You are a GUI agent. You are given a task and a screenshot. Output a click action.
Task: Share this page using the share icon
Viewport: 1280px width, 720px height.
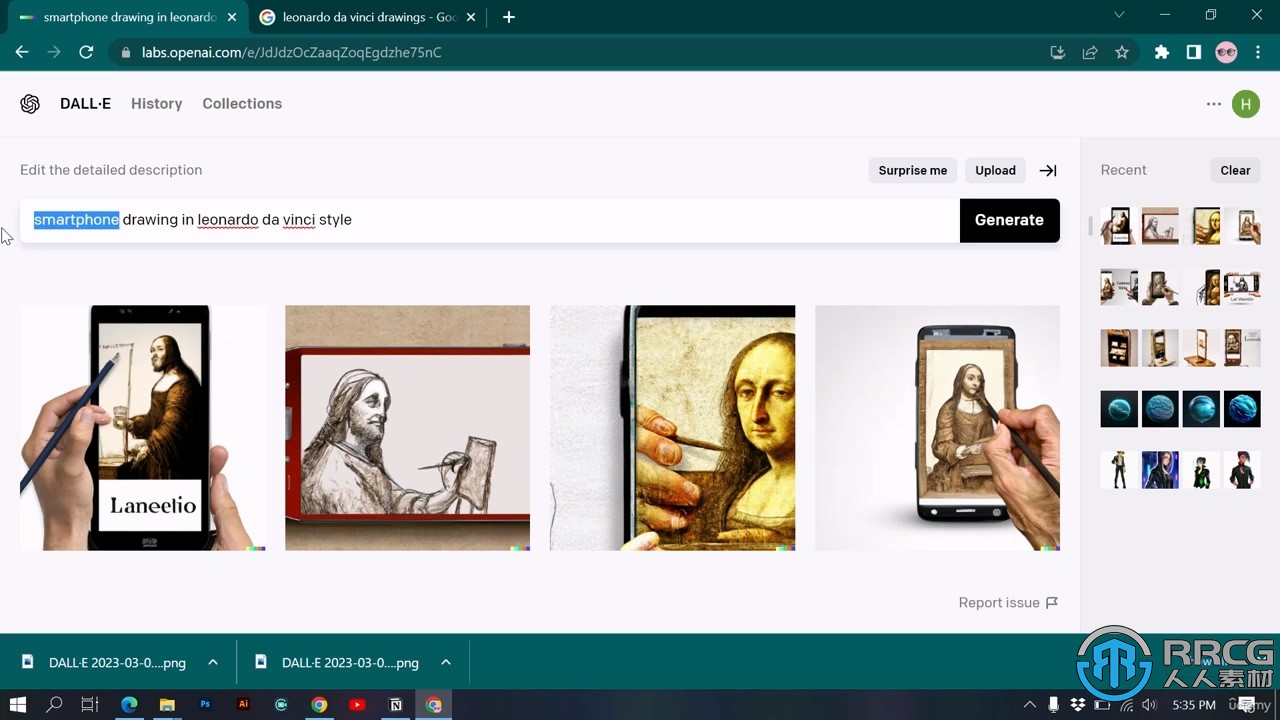[1090, 52]
